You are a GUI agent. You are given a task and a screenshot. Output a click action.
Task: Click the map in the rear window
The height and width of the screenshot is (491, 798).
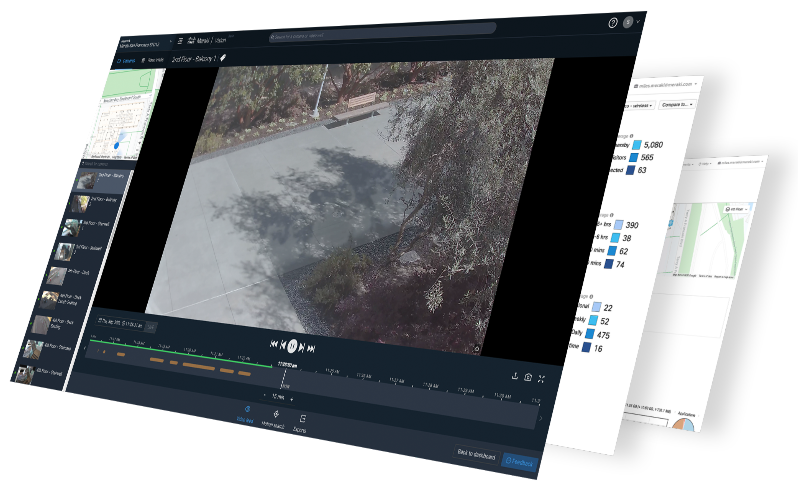(x=707, y=239)
